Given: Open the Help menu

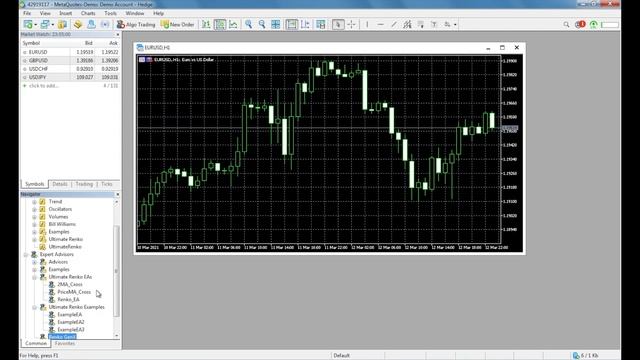Looking at the screenshot, I should pyautogui.click(x=158, y=13).
